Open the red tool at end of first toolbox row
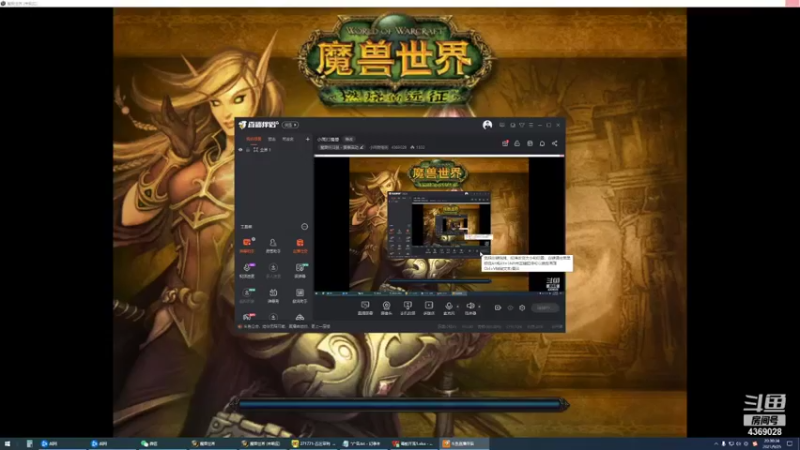 pos(300,245)
